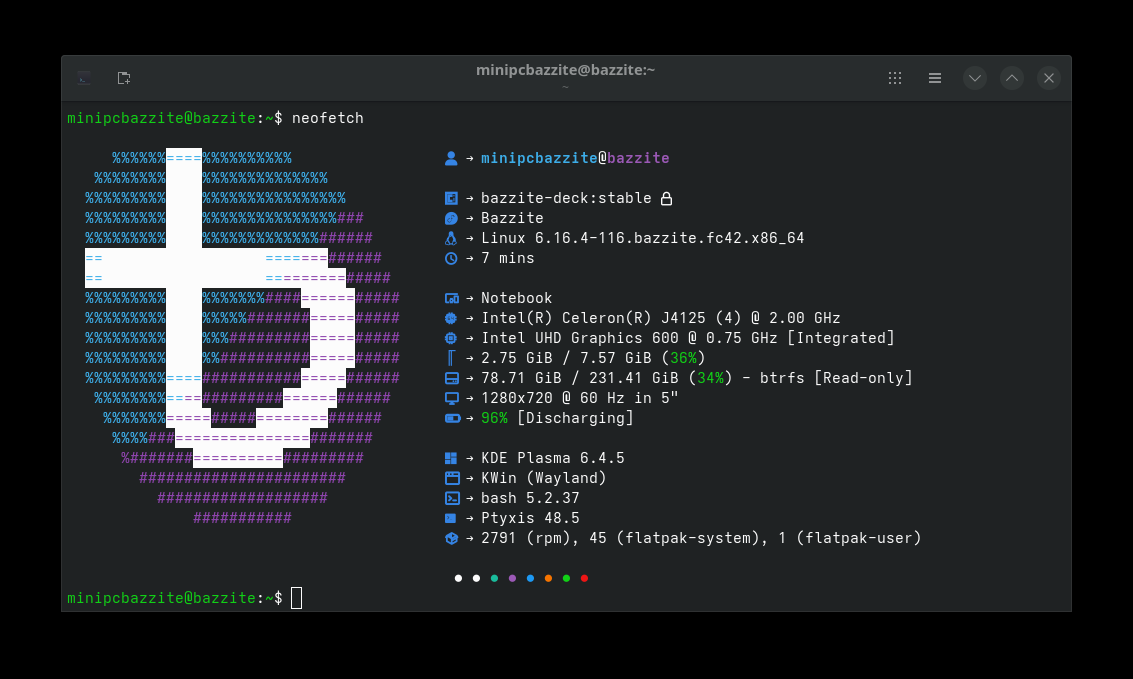Click the blue color dot
1133x679 pixels.
(x=530, y=578)
